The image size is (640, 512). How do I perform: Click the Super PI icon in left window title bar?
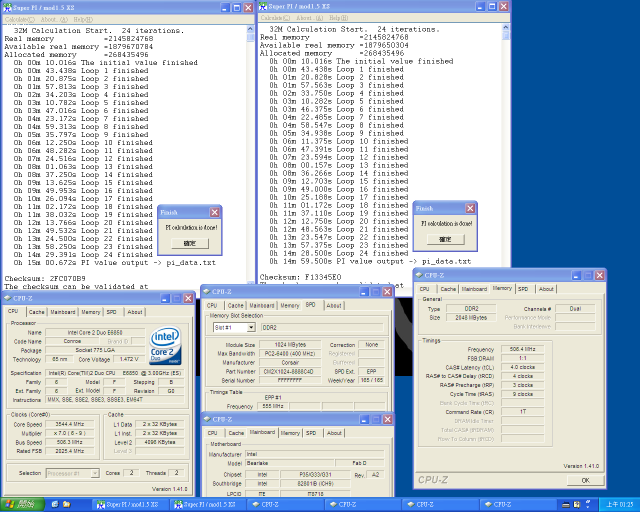click(x=7, y=8)
